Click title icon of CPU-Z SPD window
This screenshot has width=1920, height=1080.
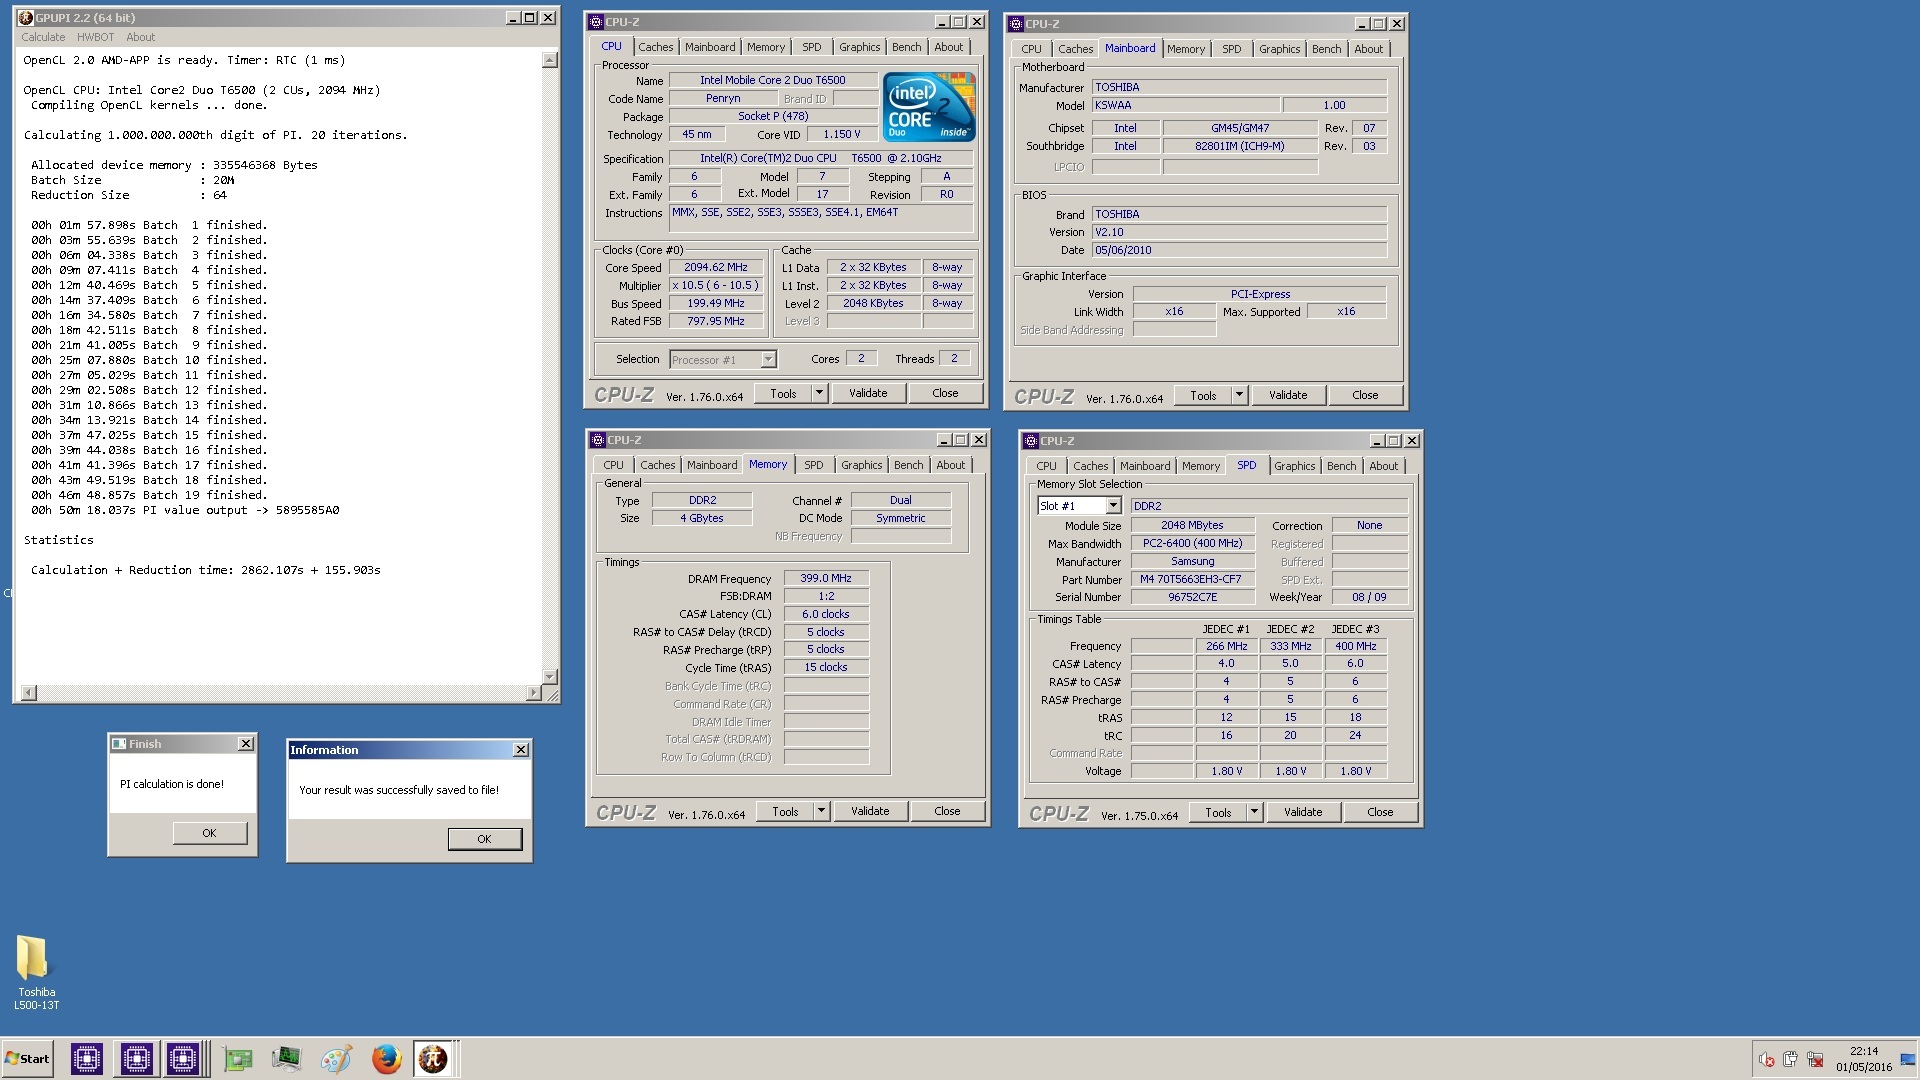[x=1030, y=441]
